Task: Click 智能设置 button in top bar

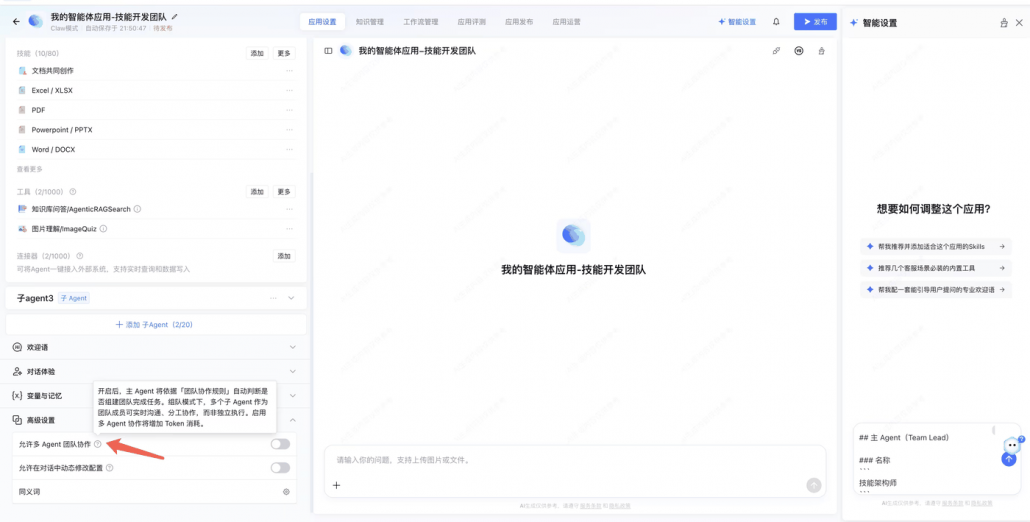Action: click(x=737, y=22)
